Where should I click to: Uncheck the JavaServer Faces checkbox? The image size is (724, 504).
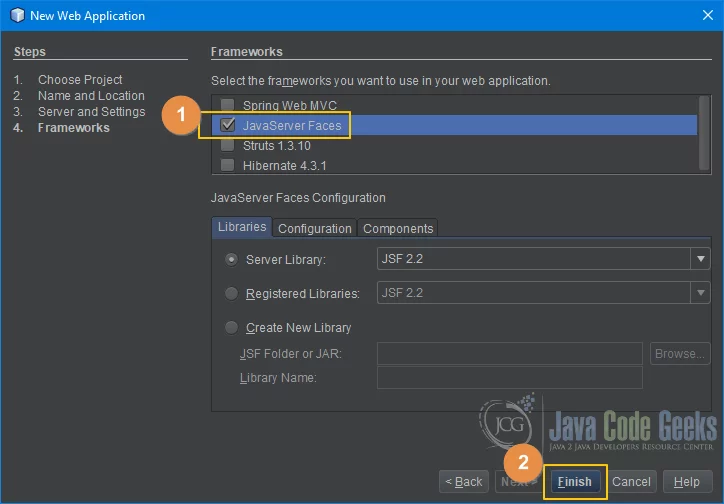[227, 125]
